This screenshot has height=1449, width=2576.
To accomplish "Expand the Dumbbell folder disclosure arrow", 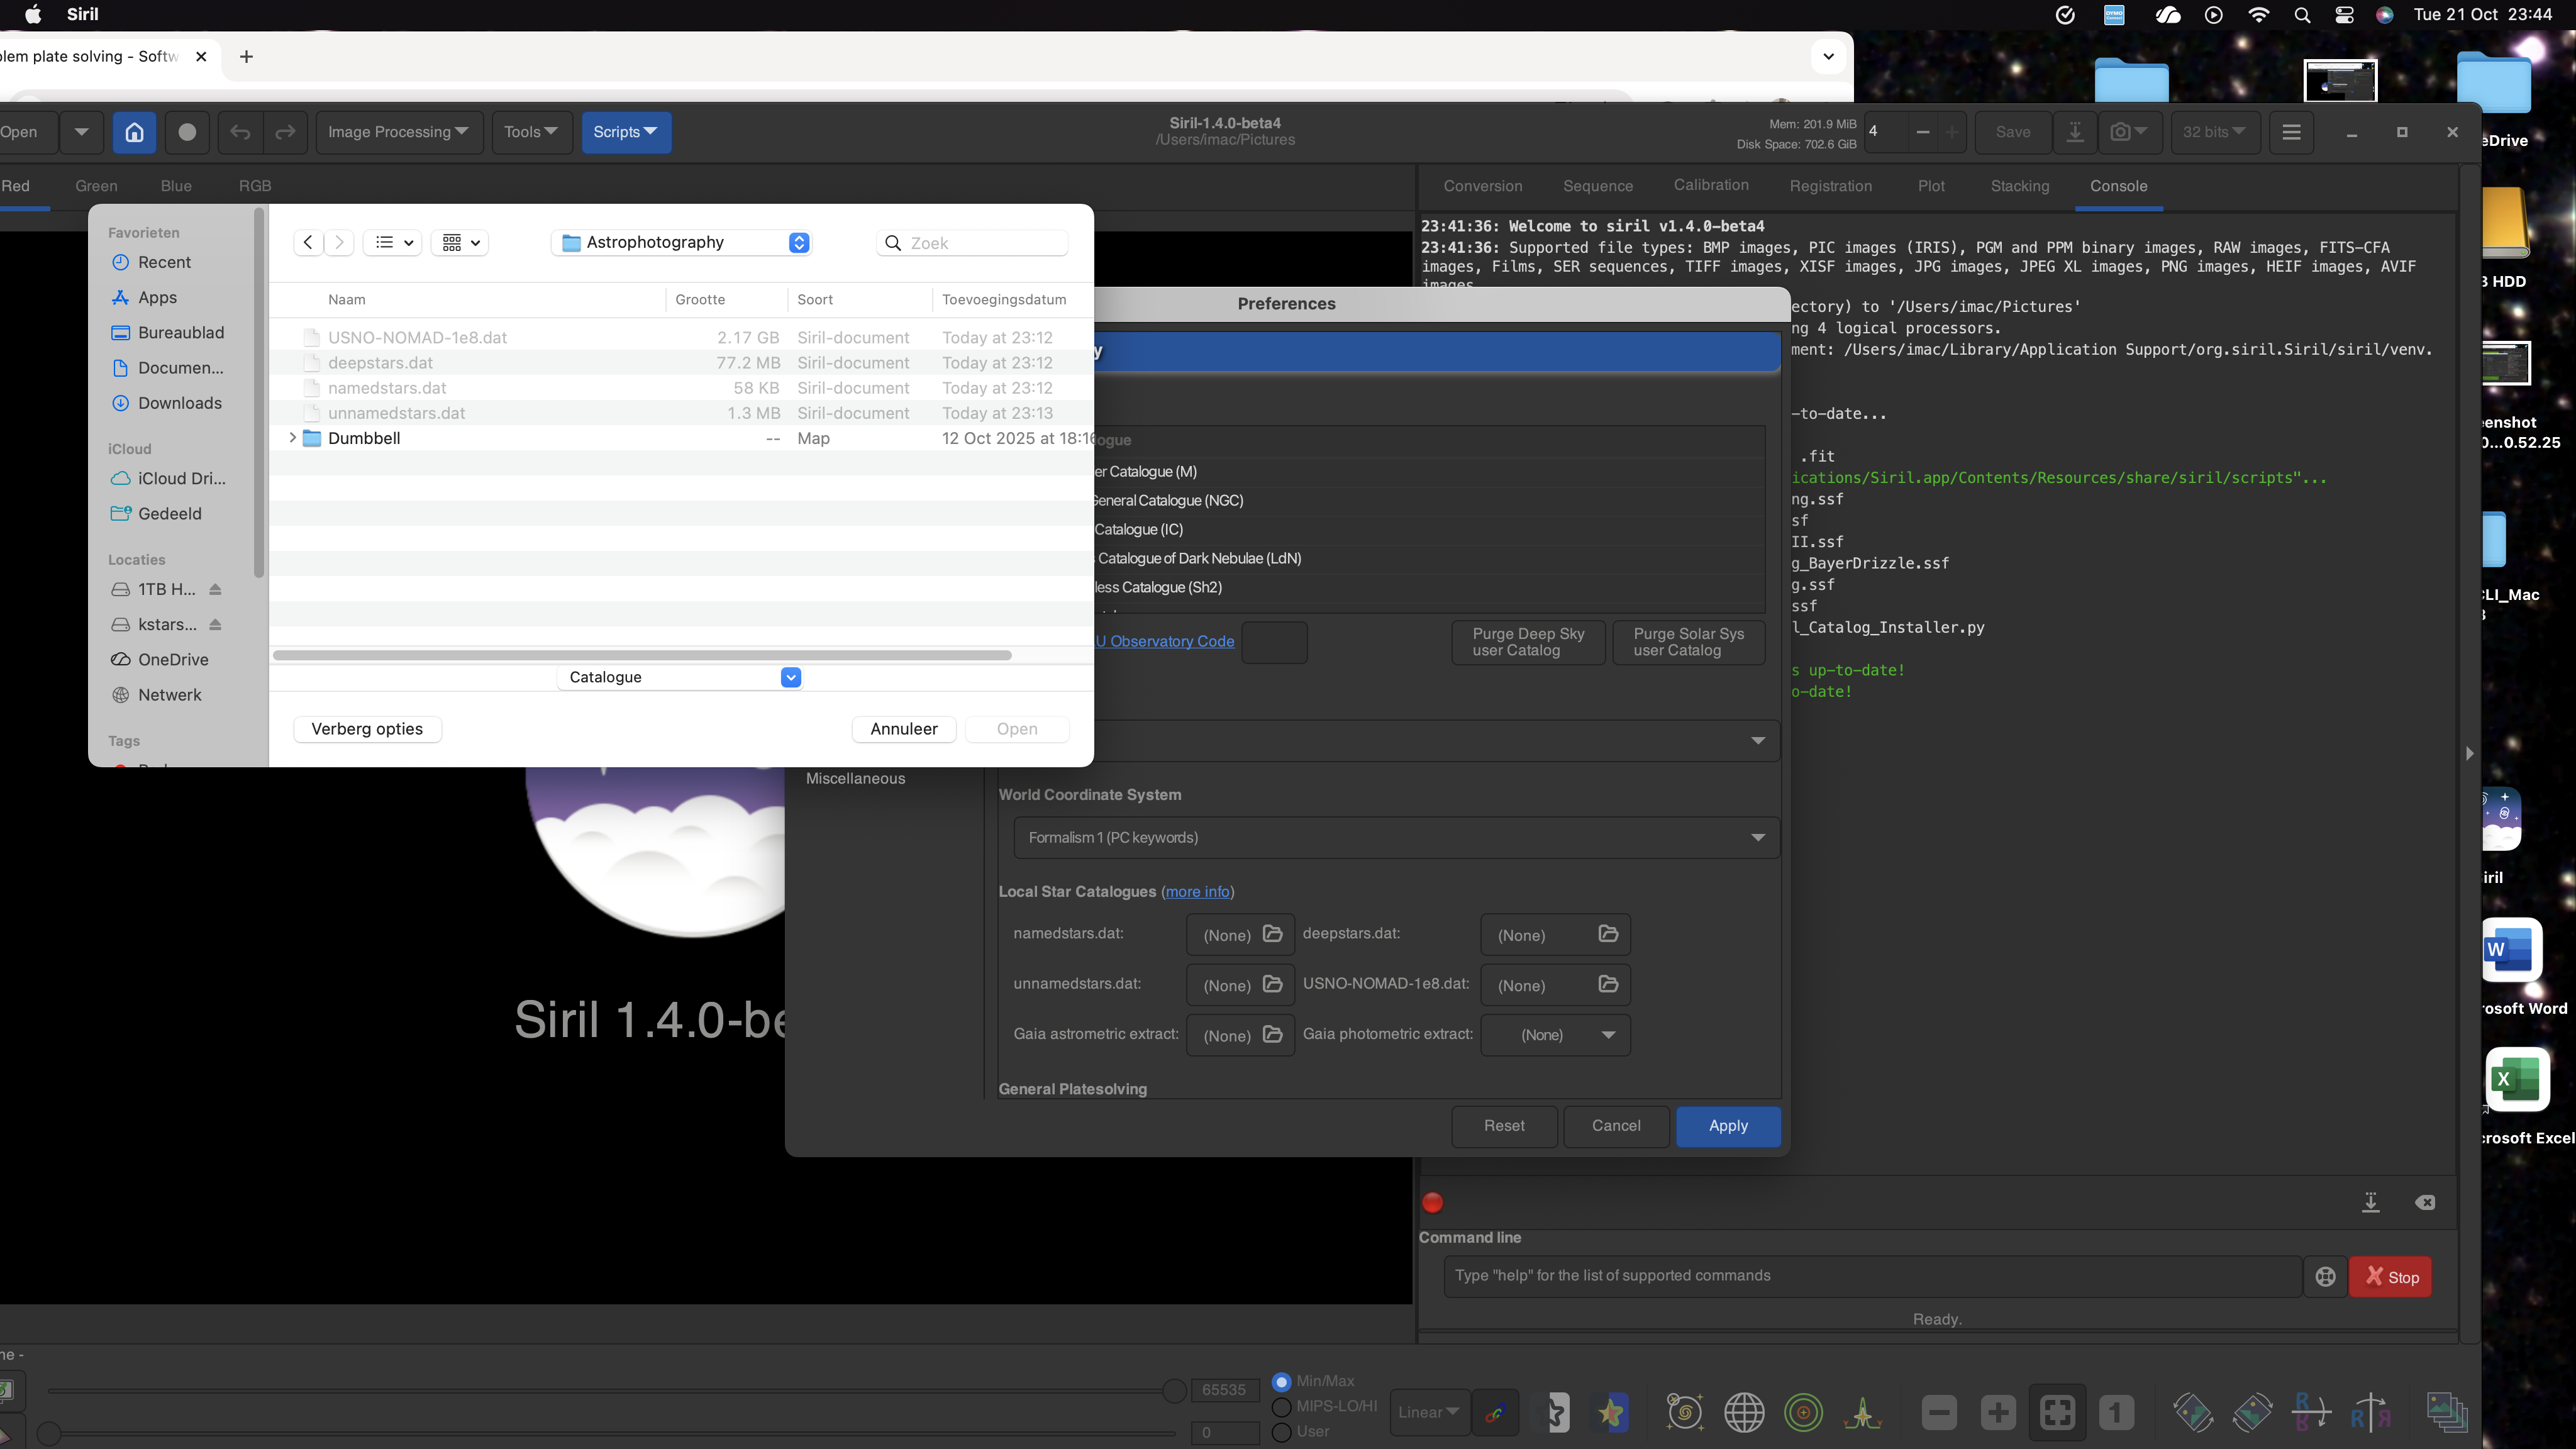I will (x=292, y=438).
